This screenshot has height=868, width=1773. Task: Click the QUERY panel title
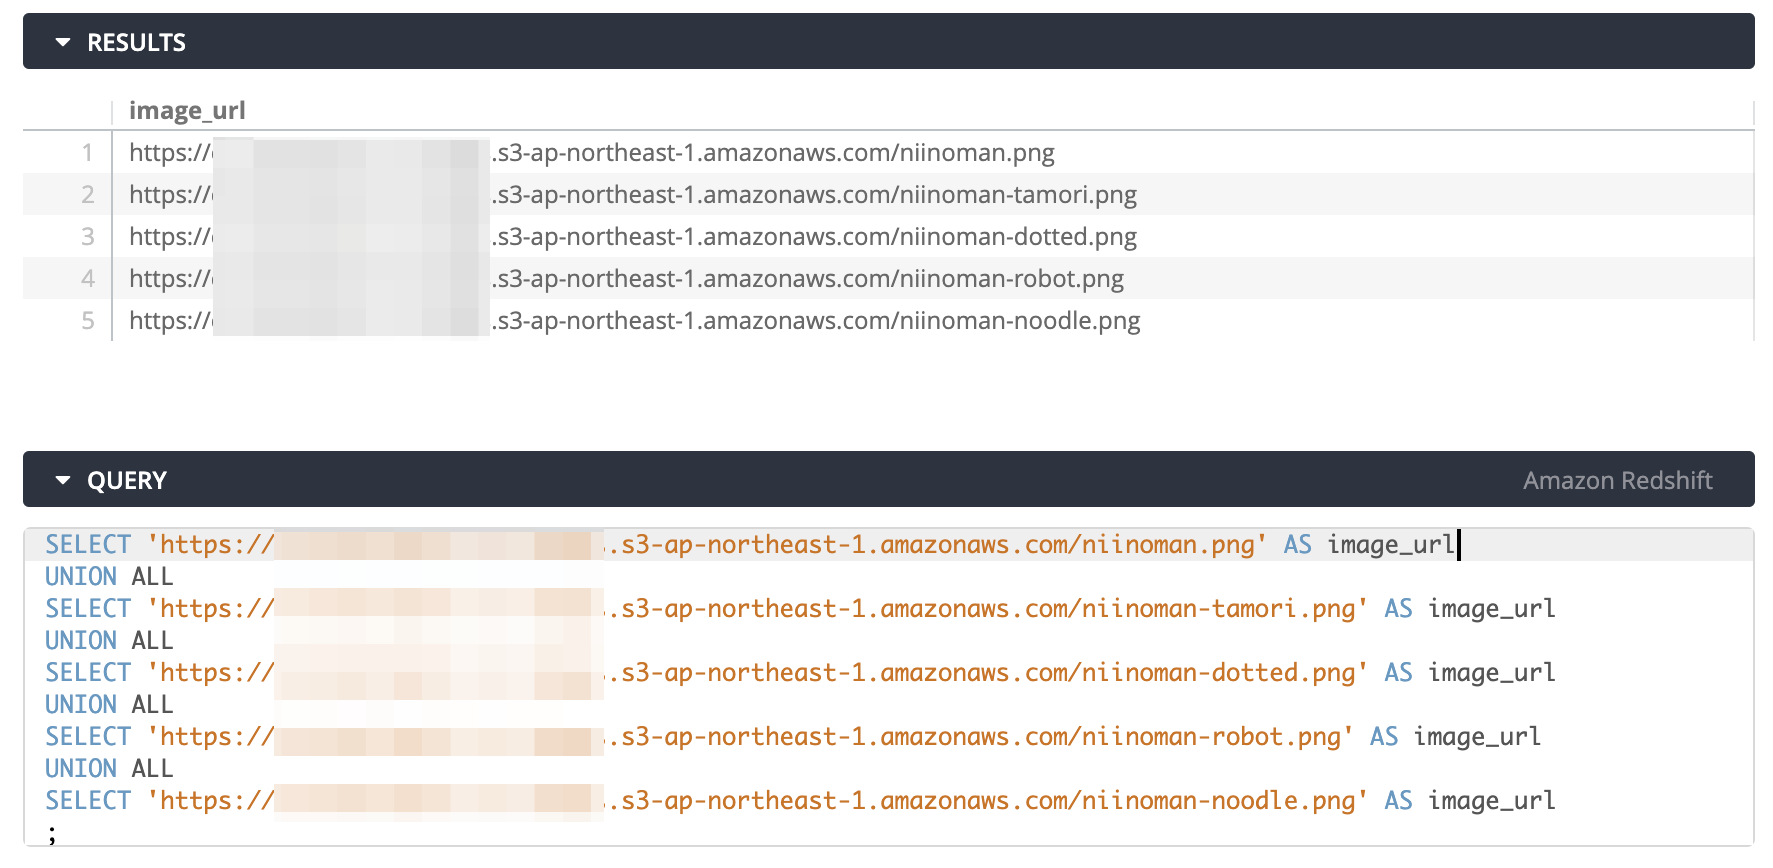click(x=126, y=480)
